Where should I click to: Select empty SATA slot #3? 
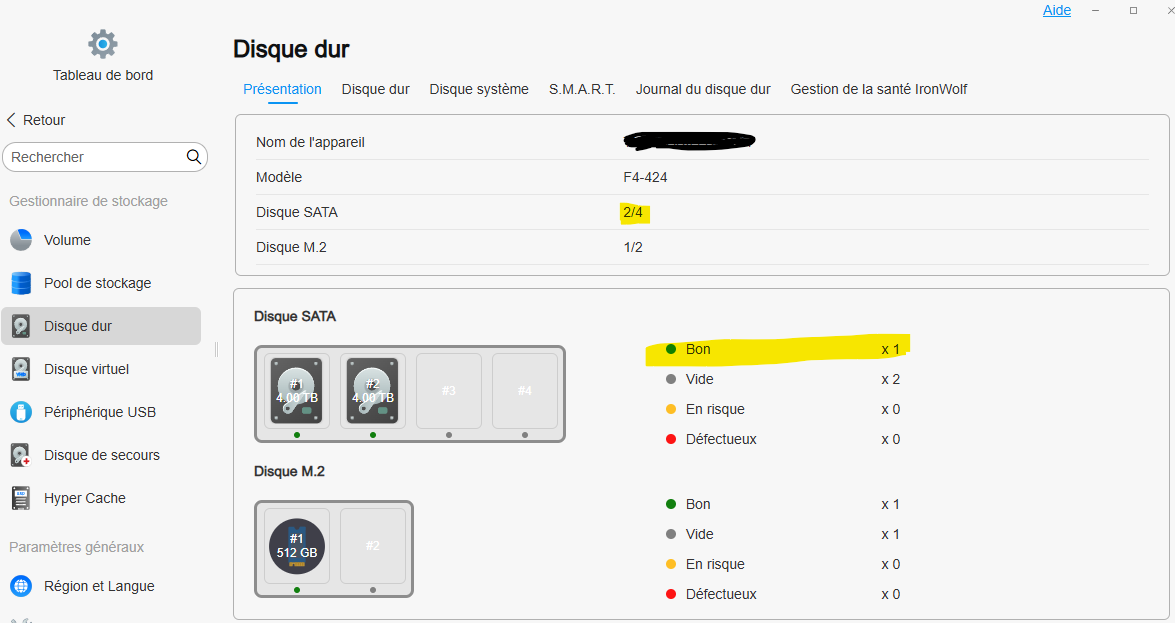[449, 391]
